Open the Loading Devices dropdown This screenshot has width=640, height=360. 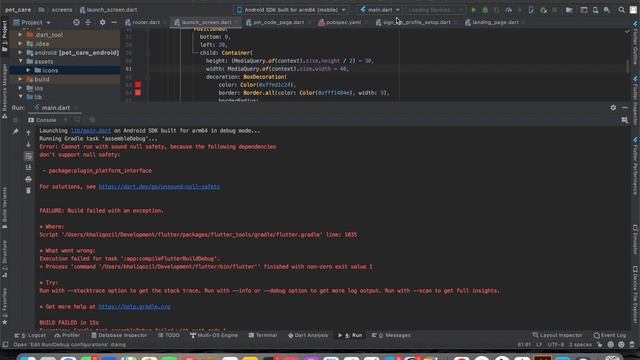pos(435,10)
